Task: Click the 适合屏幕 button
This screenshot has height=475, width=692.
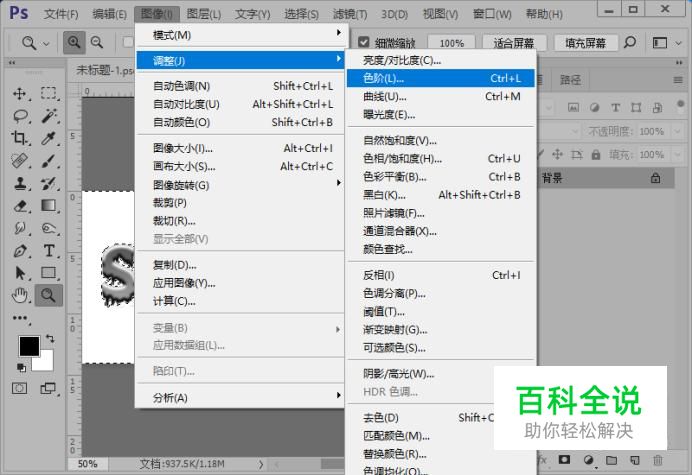Action: 514,43
